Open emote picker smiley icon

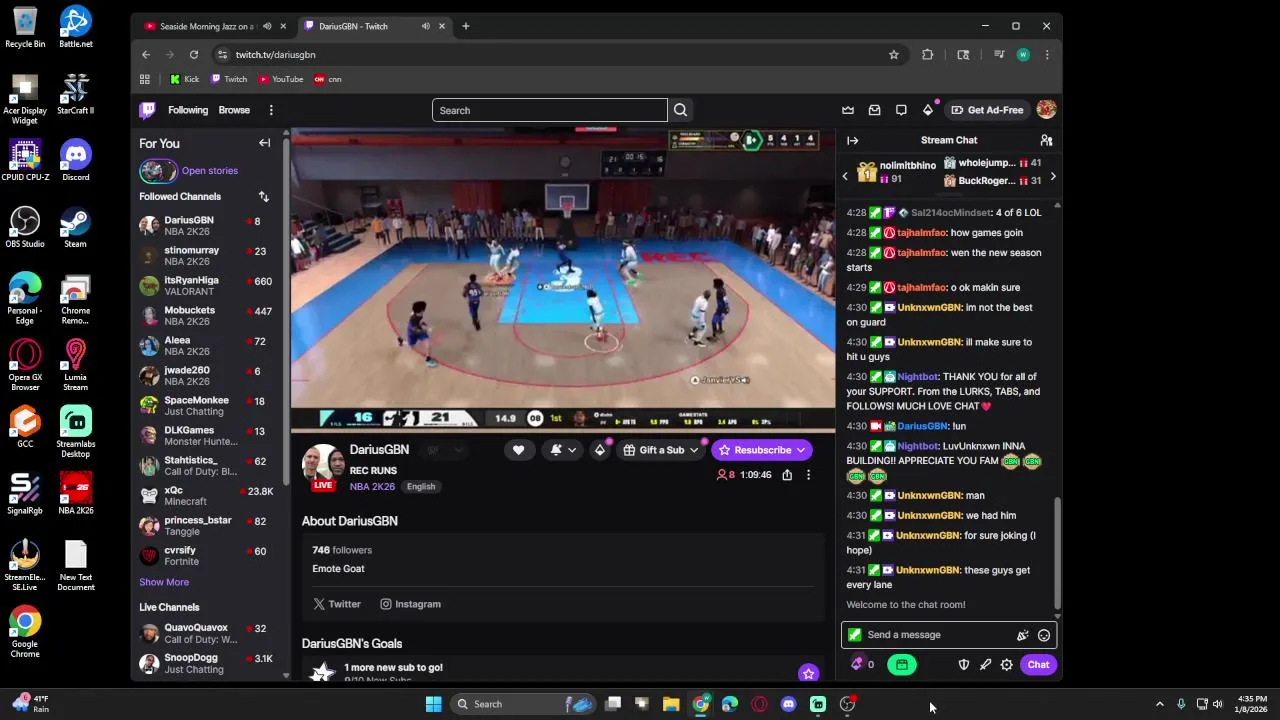click(1044, 635)
